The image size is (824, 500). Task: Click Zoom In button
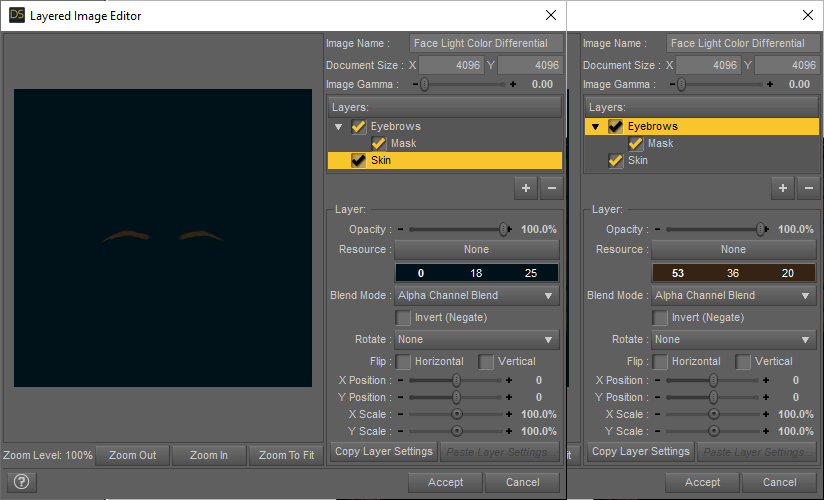pyautogui.click(x=209, y=455)
